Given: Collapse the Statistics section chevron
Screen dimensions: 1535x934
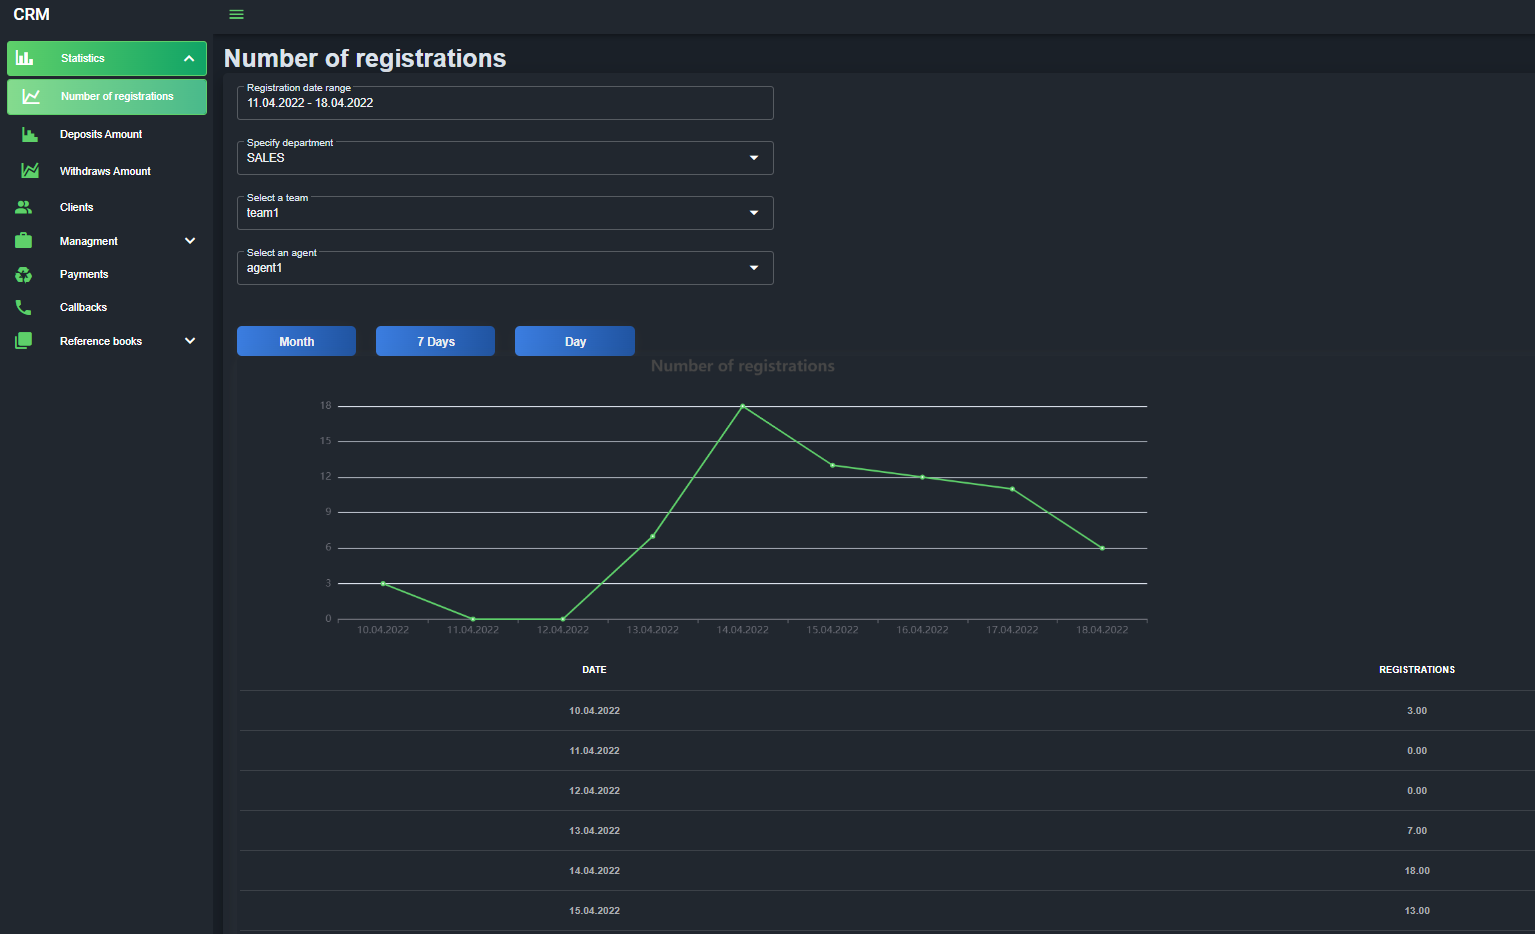Looking at the screenshot, I should point(189,58).
